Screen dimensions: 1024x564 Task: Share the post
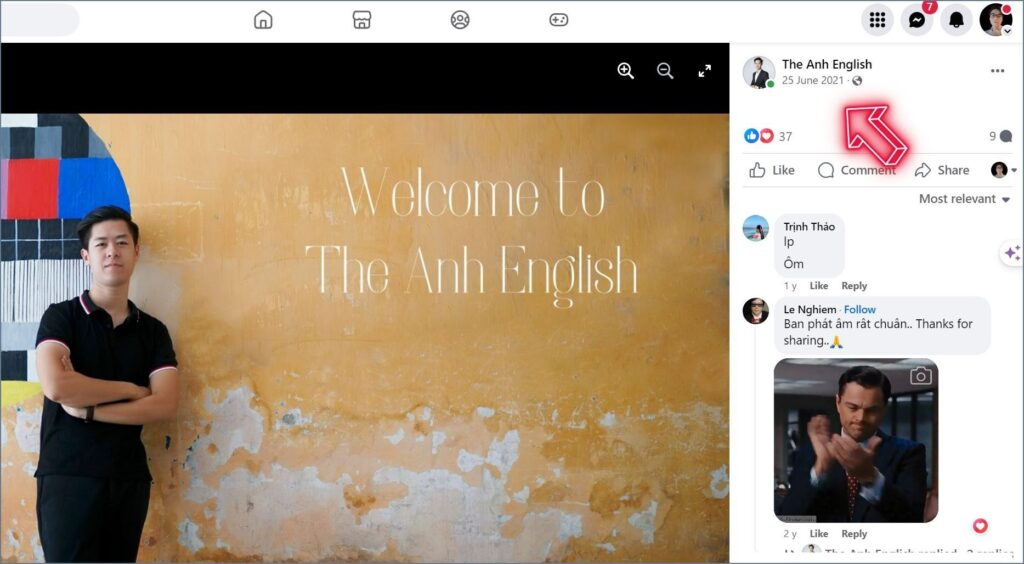[942, 170]
